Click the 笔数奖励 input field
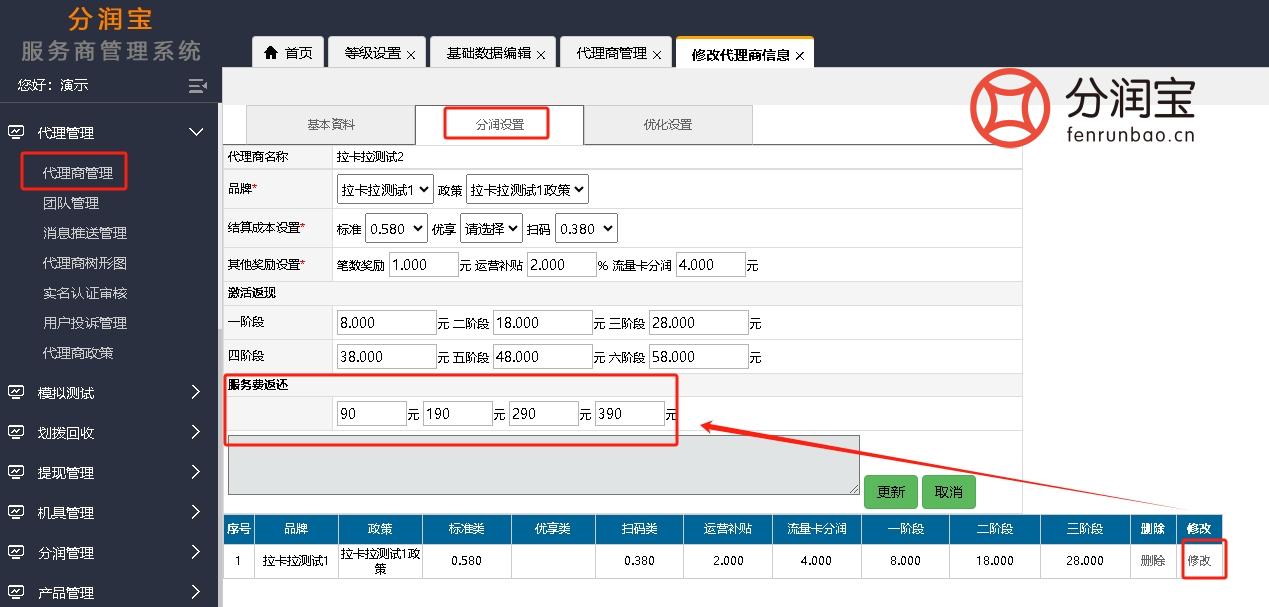Image resolution: width=1269 pixels, height=607 pixels. tap(423, 265)
